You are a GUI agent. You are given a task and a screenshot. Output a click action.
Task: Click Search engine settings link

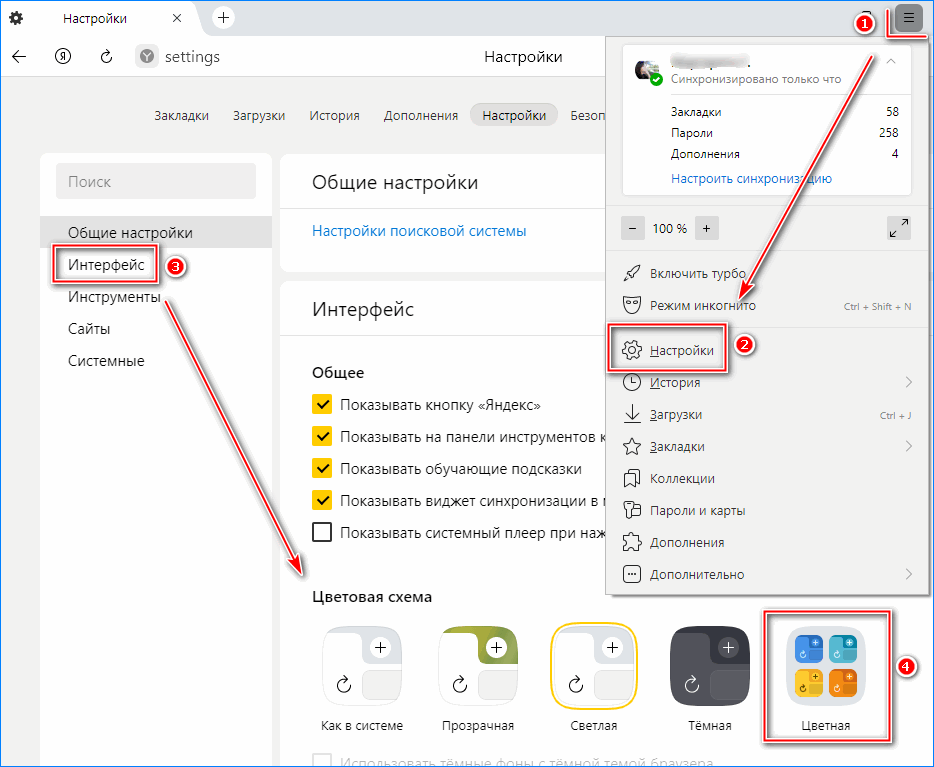tap(419, 231)
